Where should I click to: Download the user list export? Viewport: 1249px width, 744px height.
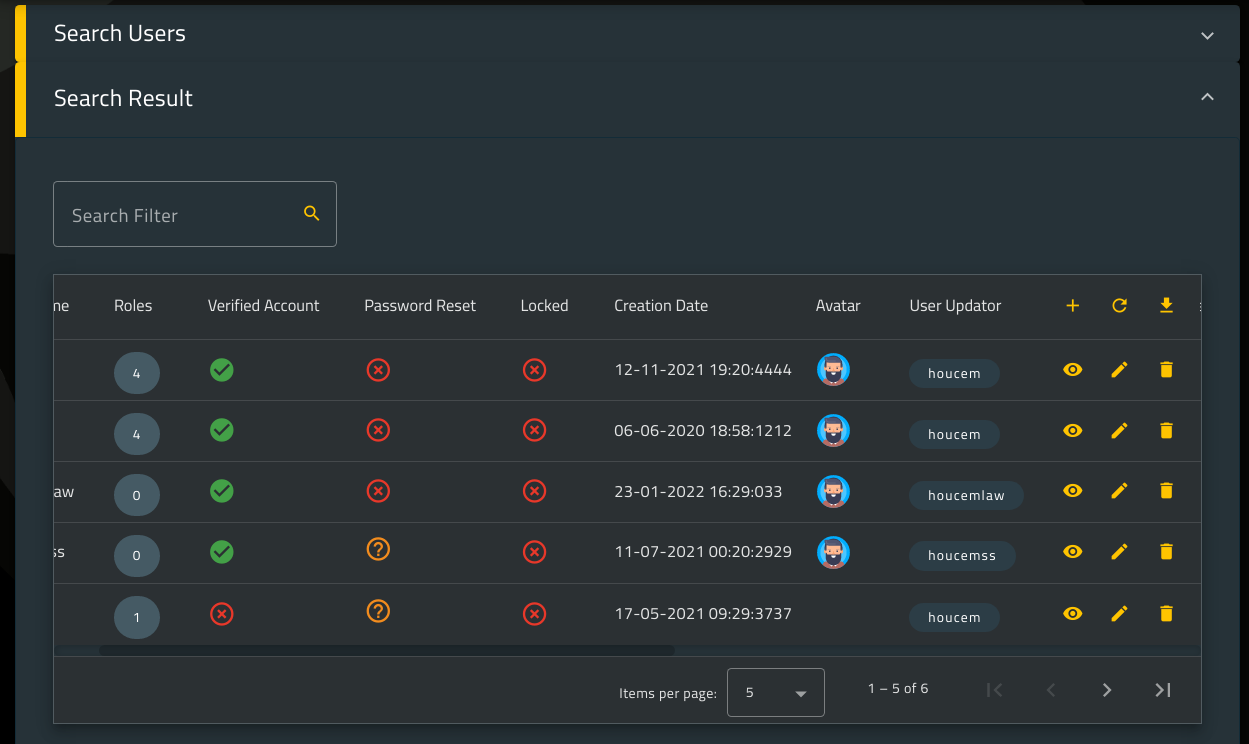[1166, 306]
